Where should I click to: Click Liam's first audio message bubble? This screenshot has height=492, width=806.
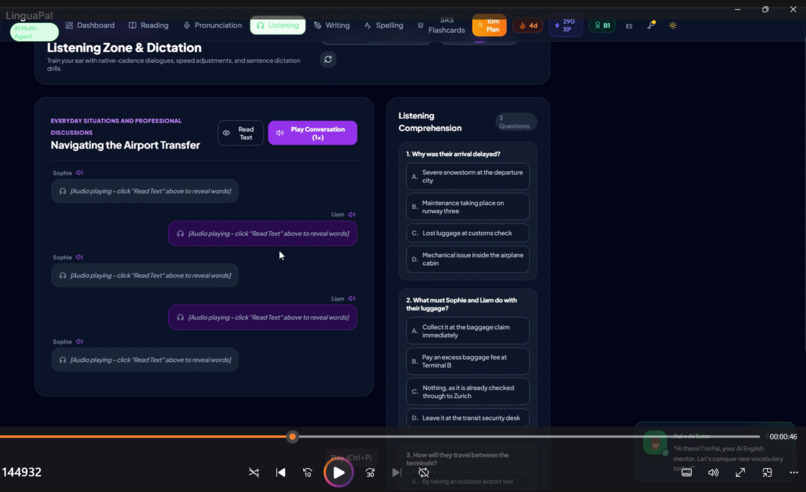pyautogui.click(x=263, y=233)
